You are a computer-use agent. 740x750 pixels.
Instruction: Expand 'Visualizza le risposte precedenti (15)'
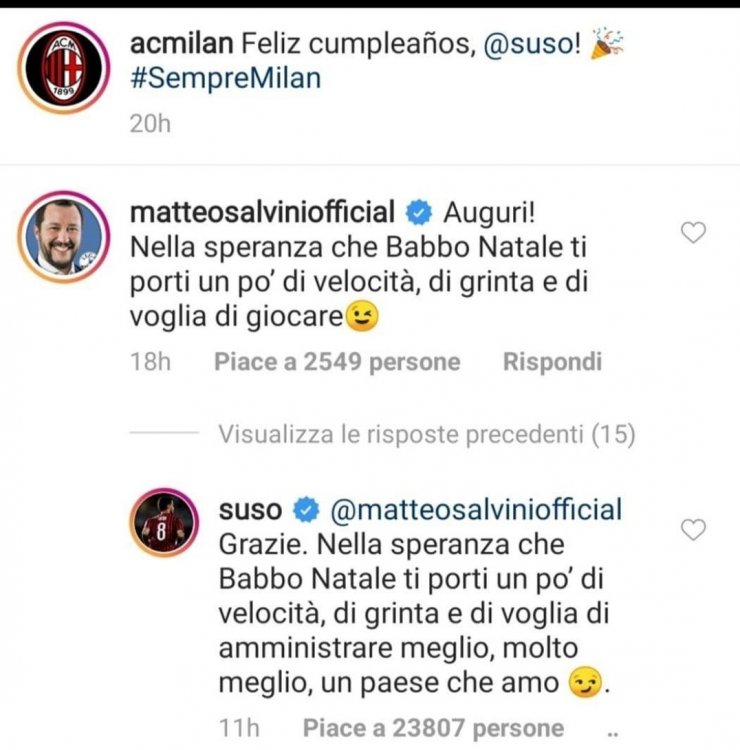tap(426, 435)
